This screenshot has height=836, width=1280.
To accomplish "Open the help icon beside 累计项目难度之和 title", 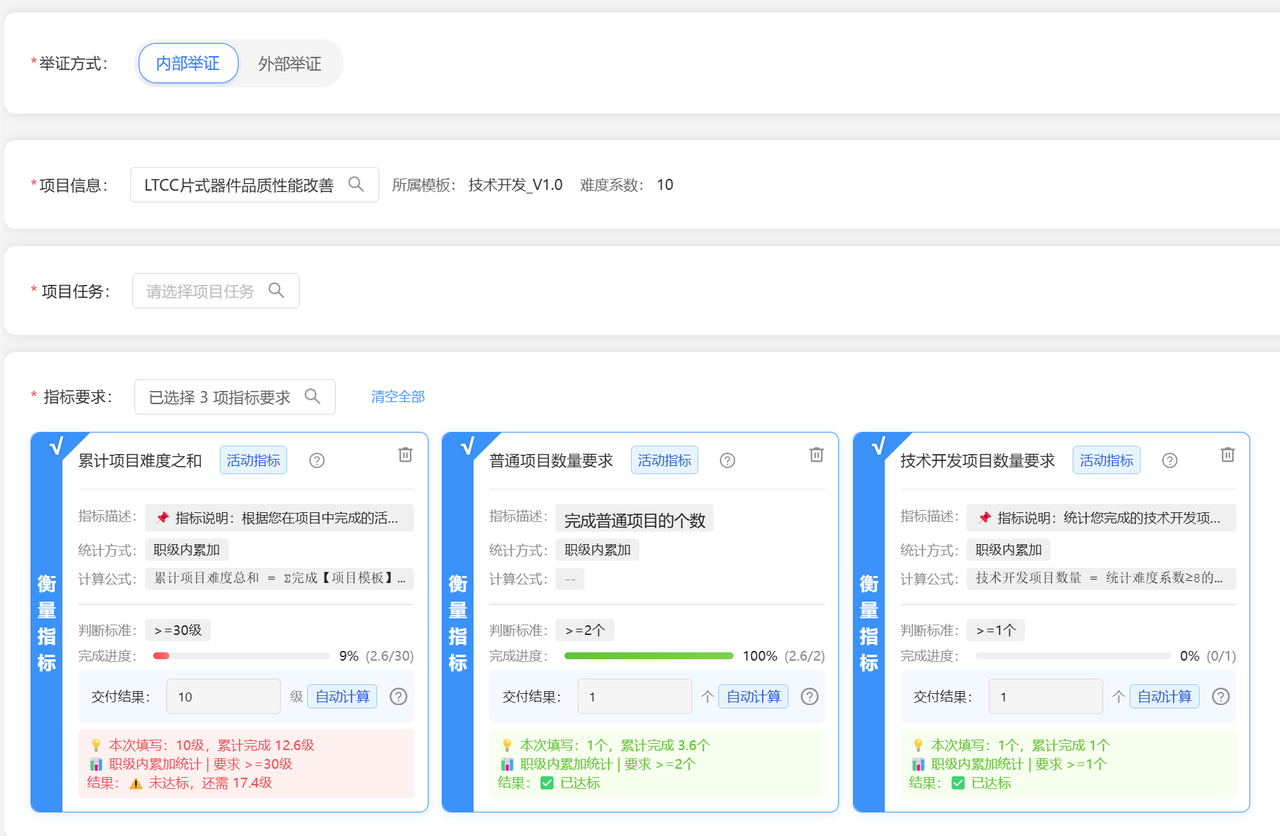I will (x=317, y=460).
